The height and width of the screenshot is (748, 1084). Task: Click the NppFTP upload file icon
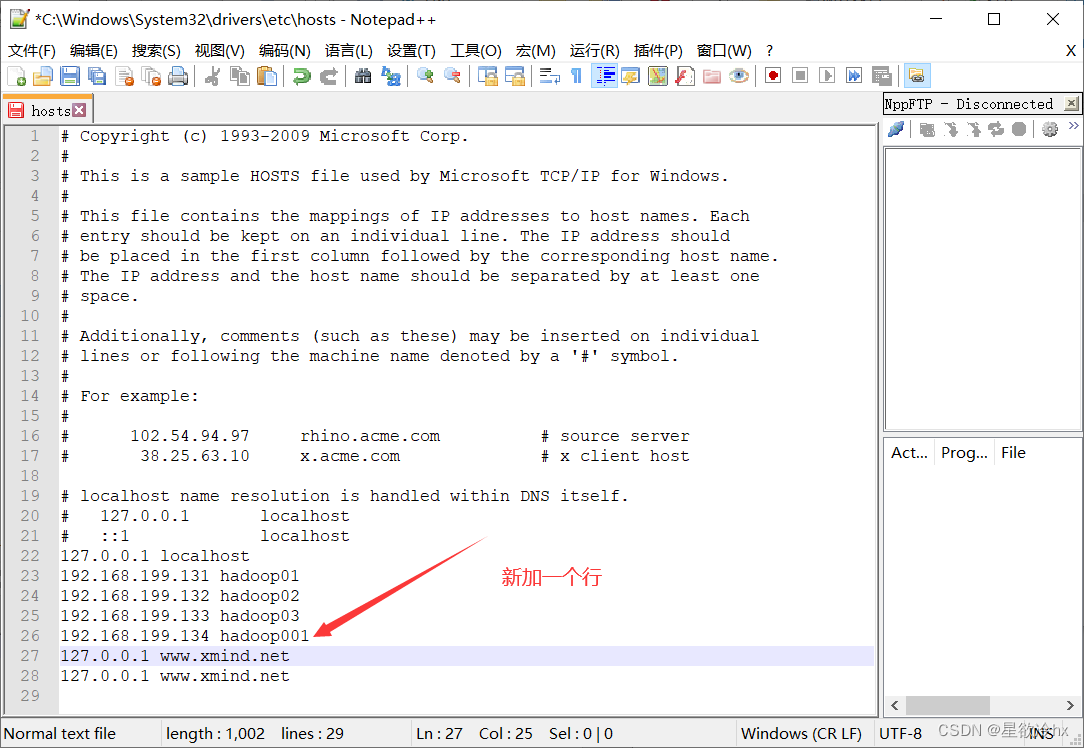point(973,129)
